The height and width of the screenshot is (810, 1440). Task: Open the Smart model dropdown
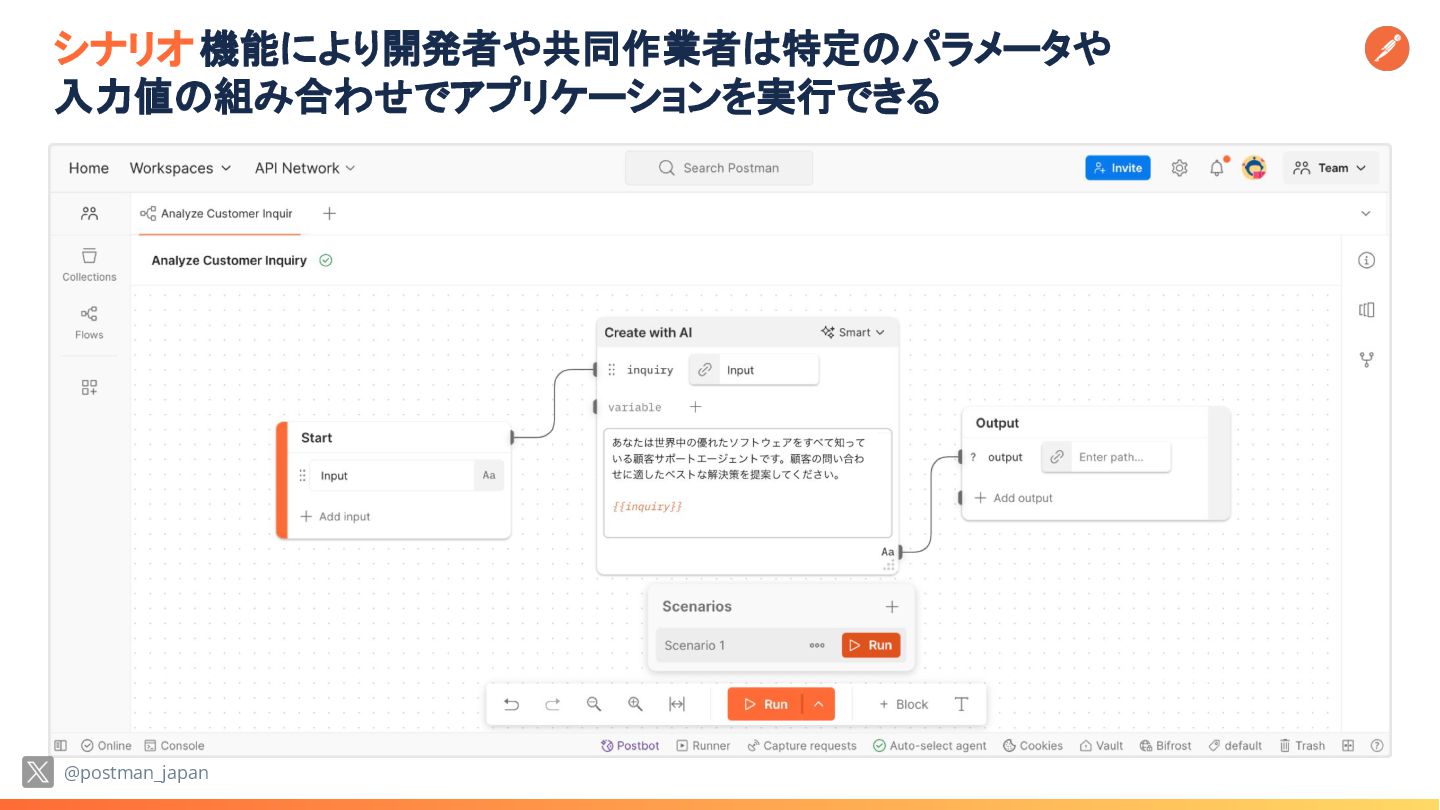(x=853, y=332)
